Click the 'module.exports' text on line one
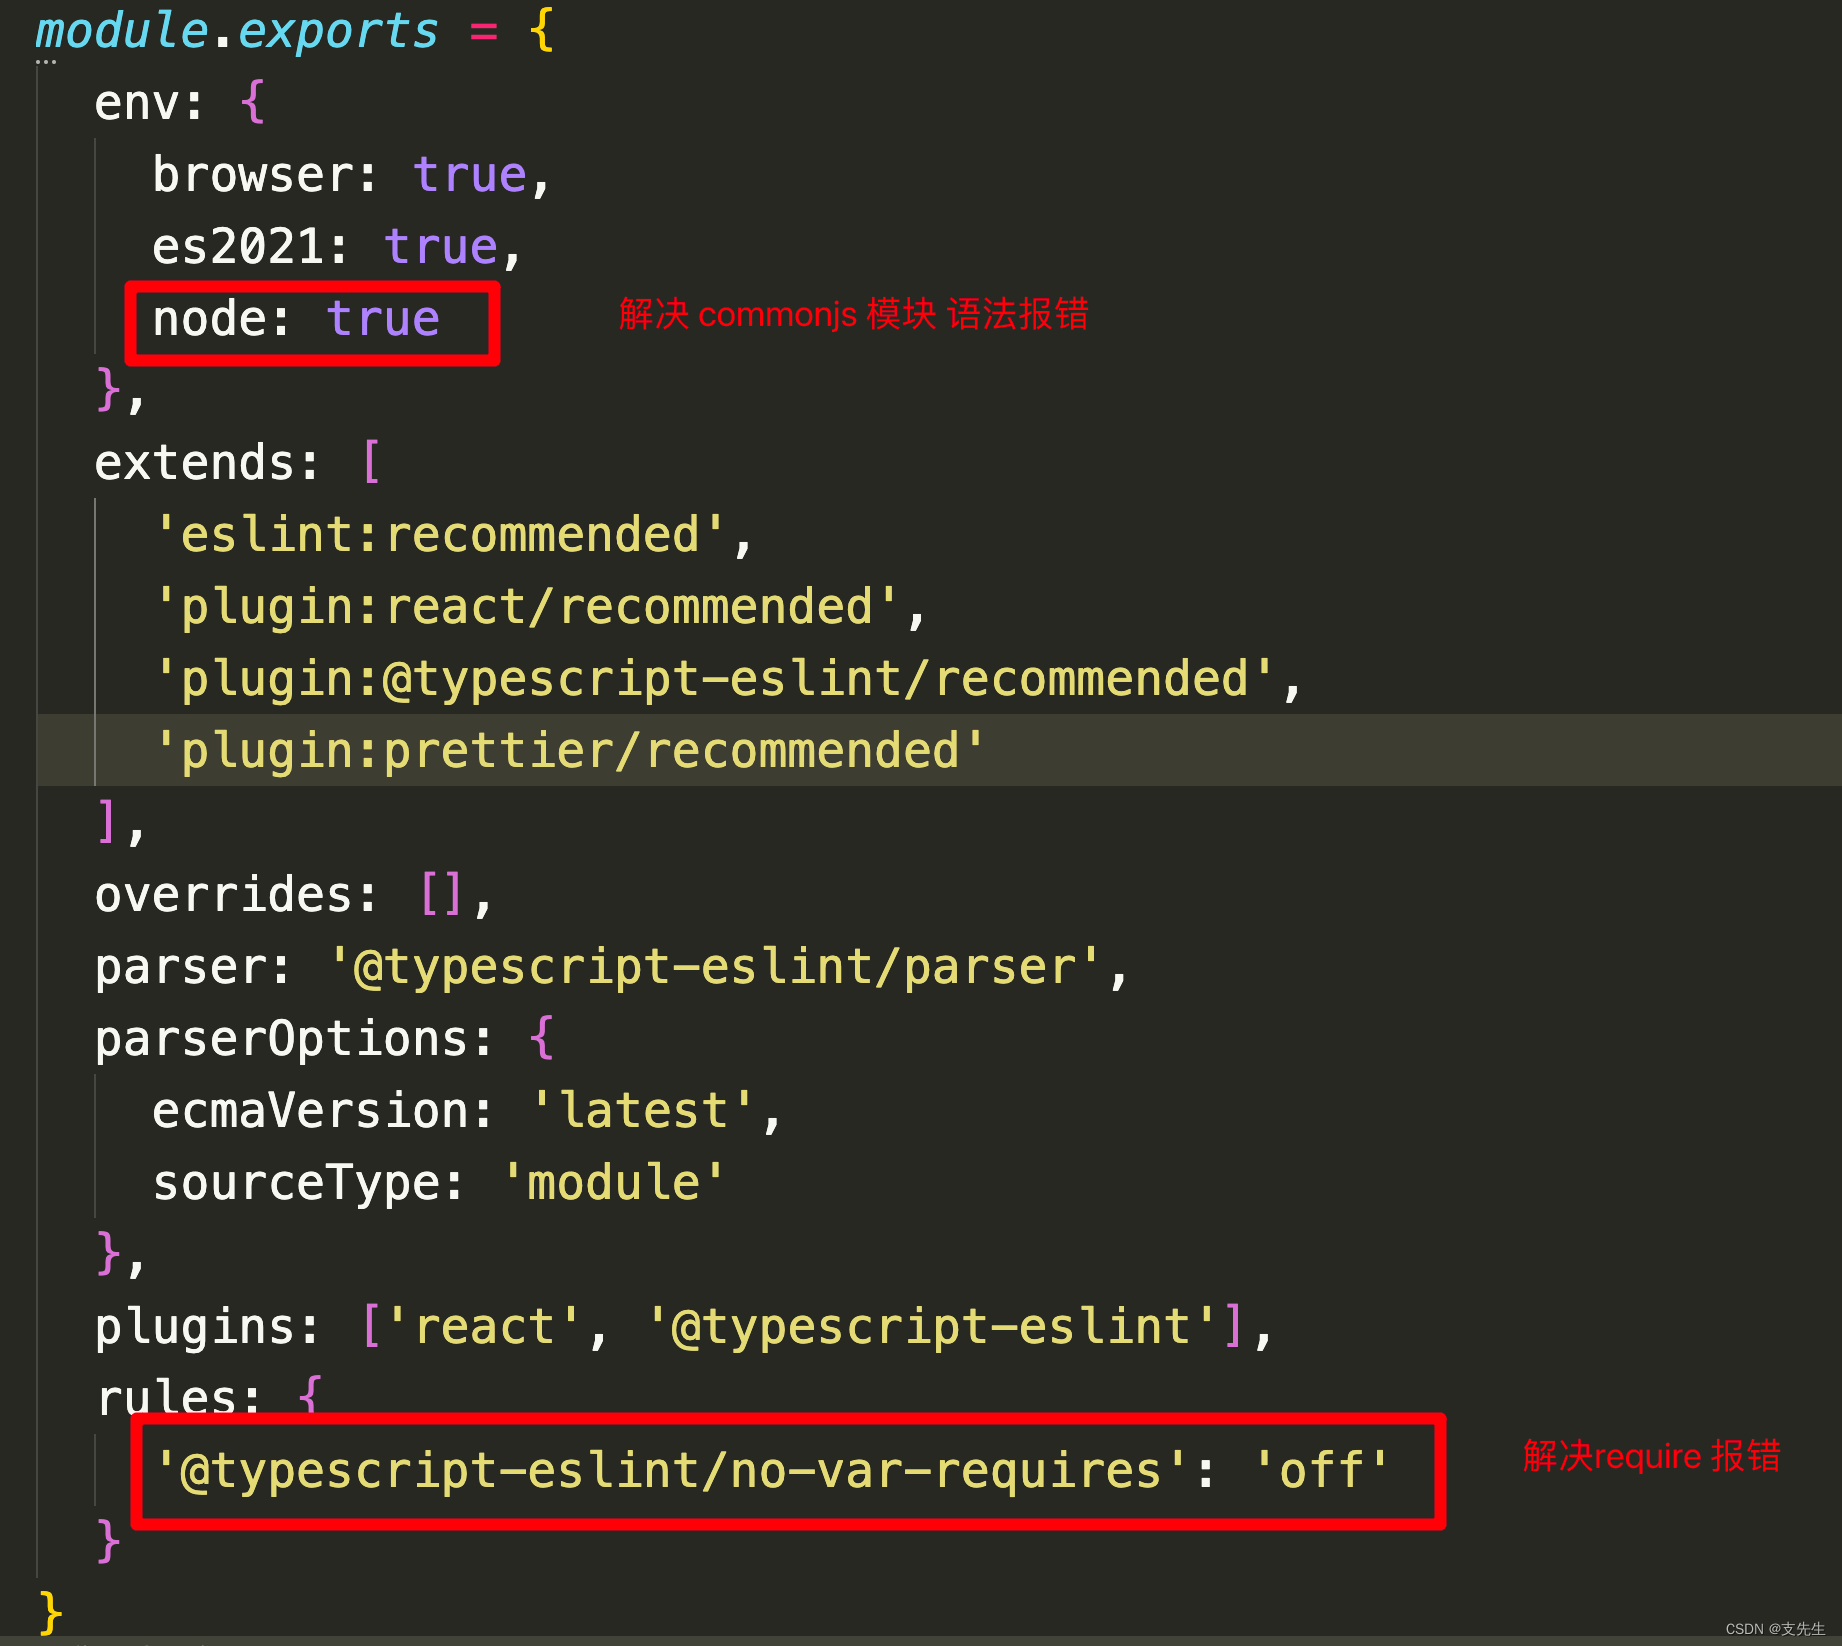The width and height of the screenshot is (1842, 1646). (237, 31)
